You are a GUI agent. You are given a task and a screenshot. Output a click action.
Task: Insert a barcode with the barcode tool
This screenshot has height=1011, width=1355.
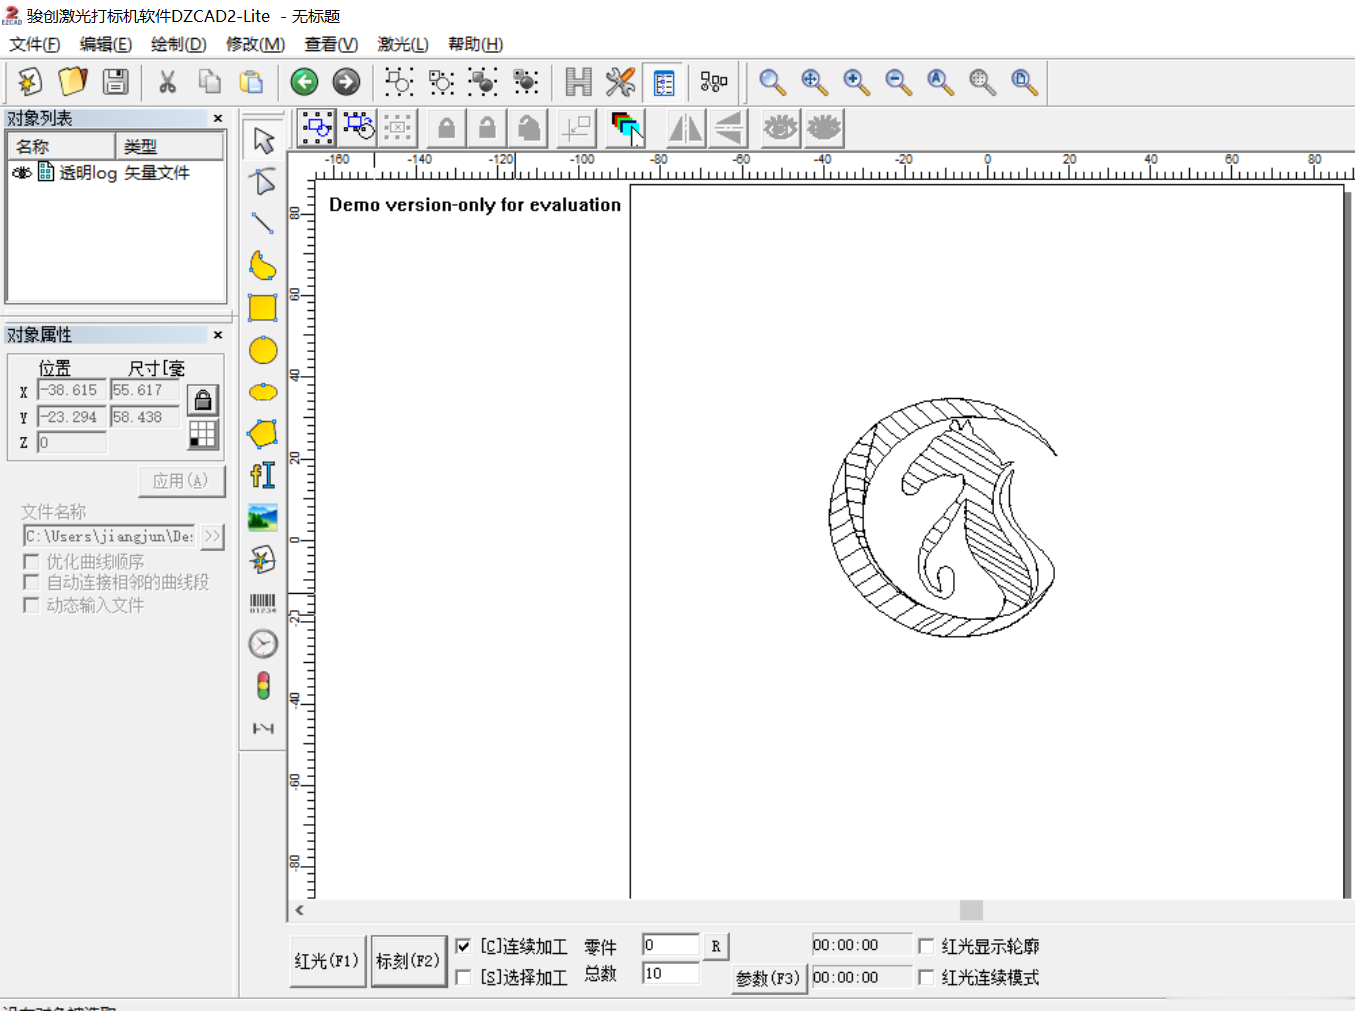(263, 602)
